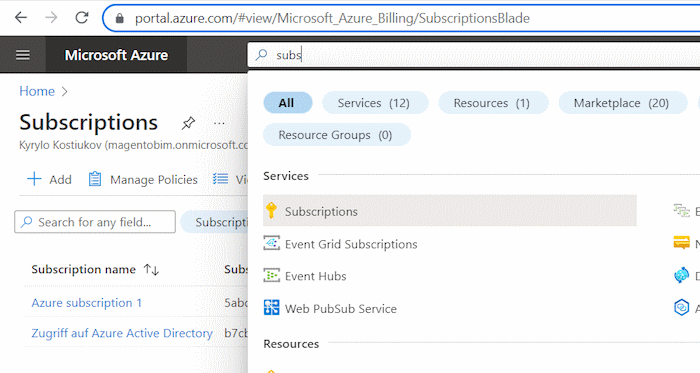Click the Event Hubs service icon
Screen dimensions: 700x373
click(x=271, y=276)
